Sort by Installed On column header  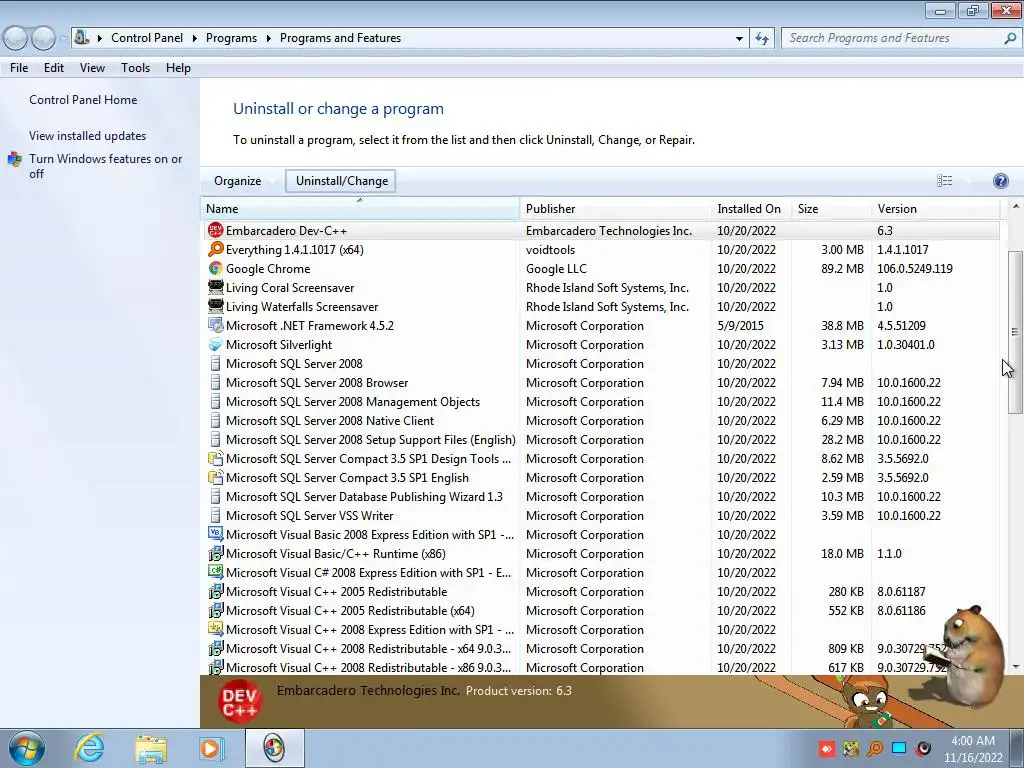click(x=751, y=209)
